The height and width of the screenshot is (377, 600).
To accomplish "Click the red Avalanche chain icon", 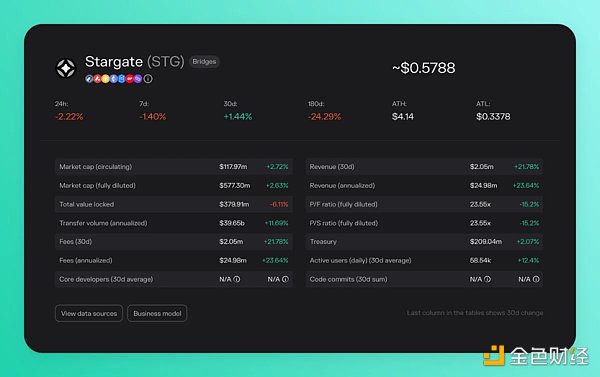I will [97, 79].
